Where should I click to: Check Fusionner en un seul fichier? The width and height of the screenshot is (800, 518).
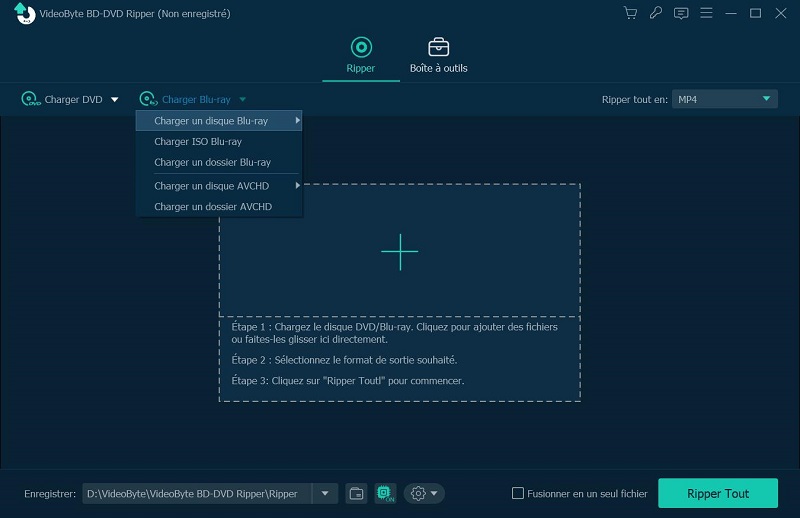[518, 493]
